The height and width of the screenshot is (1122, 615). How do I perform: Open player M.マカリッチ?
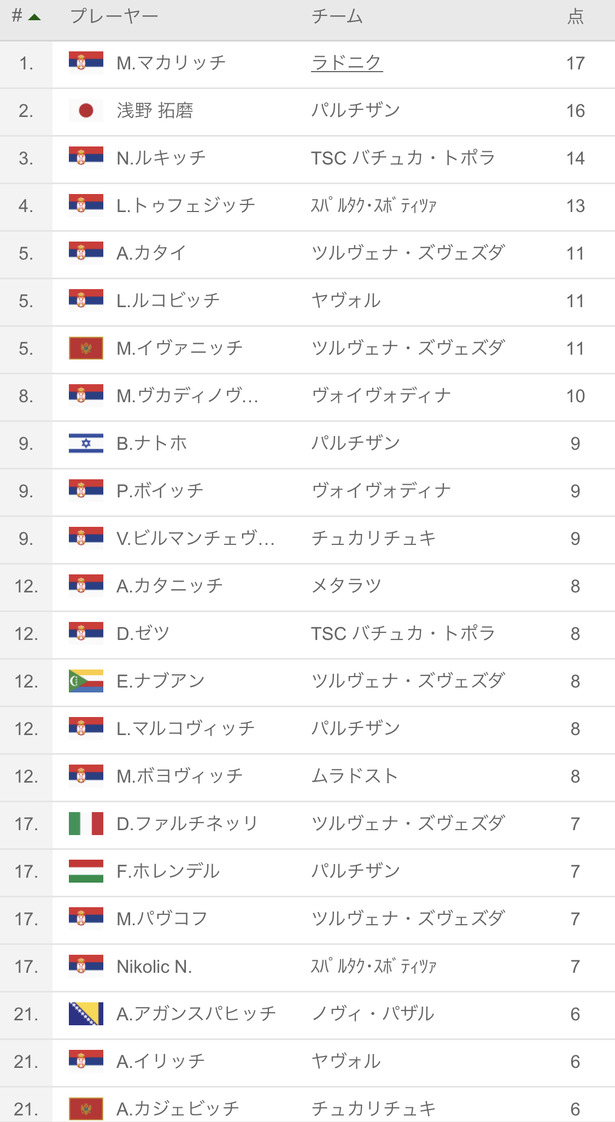click(171, 63)
